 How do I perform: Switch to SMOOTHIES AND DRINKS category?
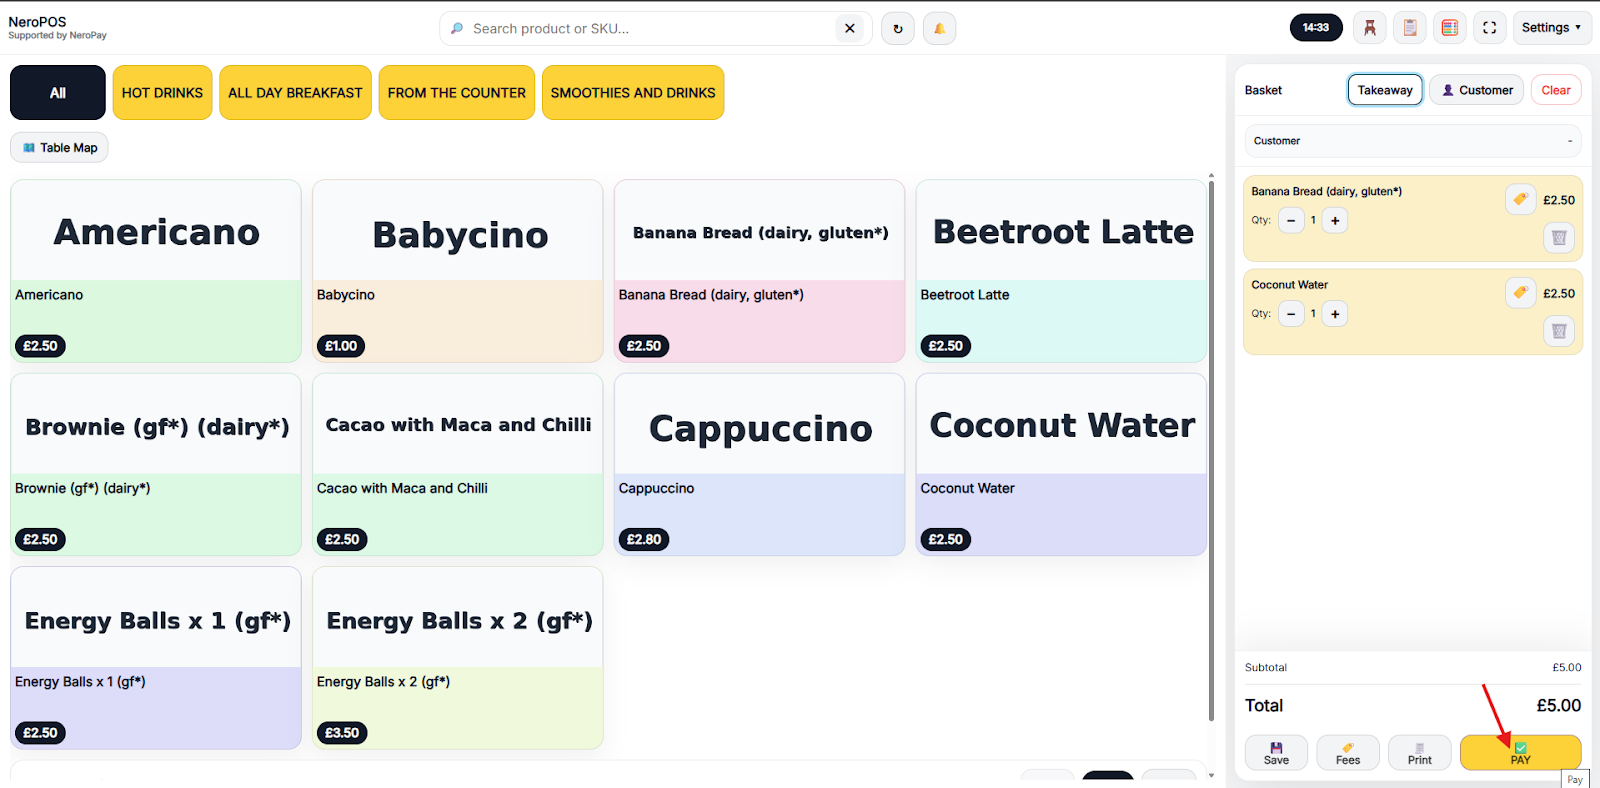pos(633,93)
